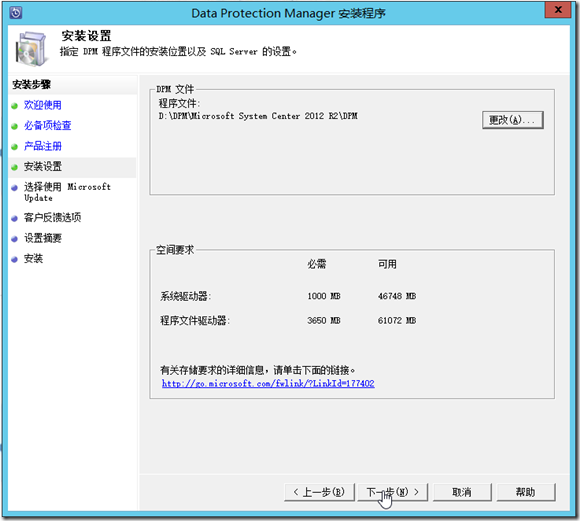Cancel setup with 取消 button
This screenshot has height=521, width=580.
(x=462, y=492)
